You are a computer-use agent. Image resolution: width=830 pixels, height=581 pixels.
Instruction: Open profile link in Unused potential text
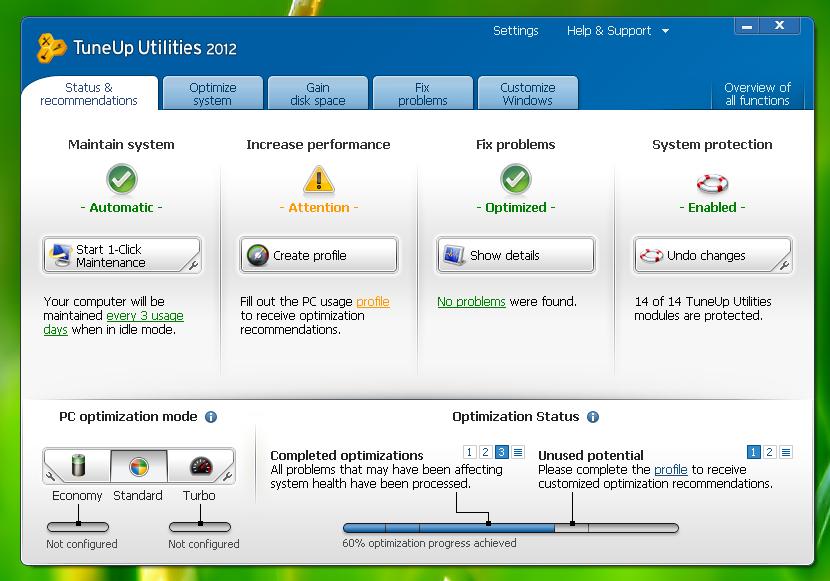[x=671, y=470]
